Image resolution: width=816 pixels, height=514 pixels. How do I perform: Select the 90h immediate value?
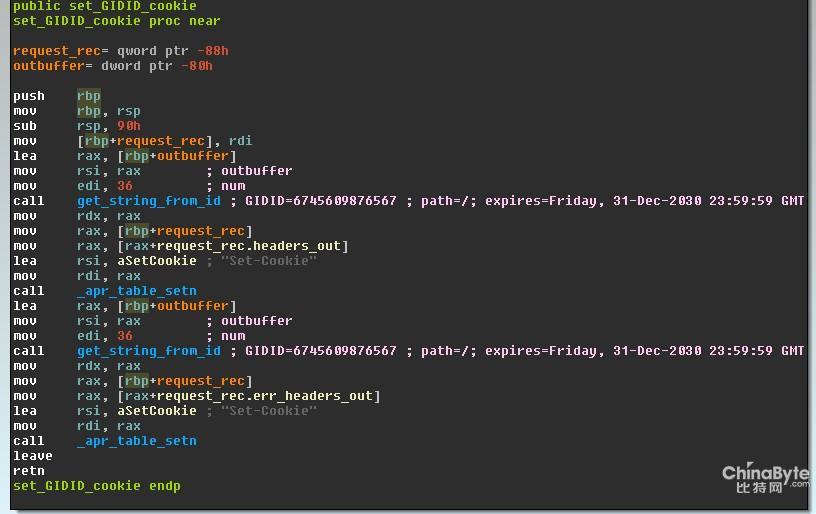point(129,126)
